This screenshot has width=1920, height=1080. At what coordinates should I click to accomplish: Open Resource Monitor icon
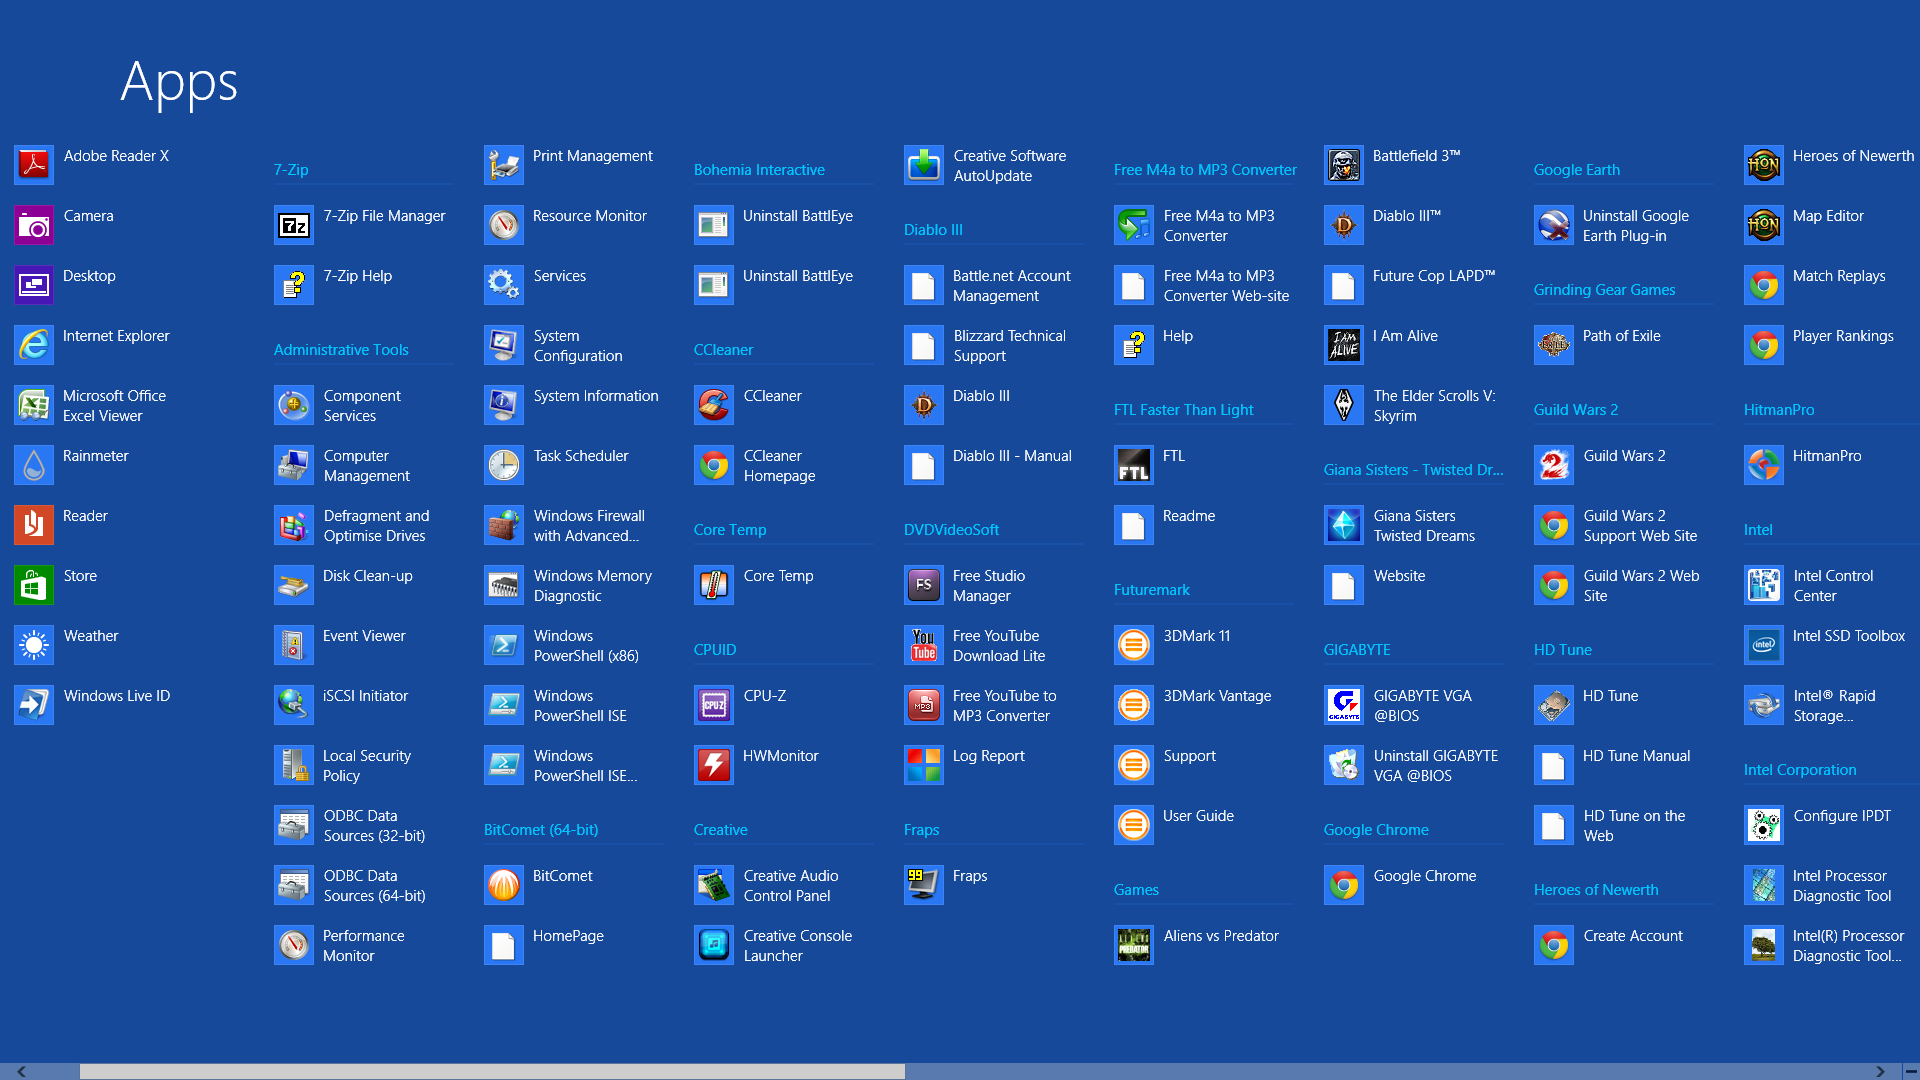pos(504,225)
